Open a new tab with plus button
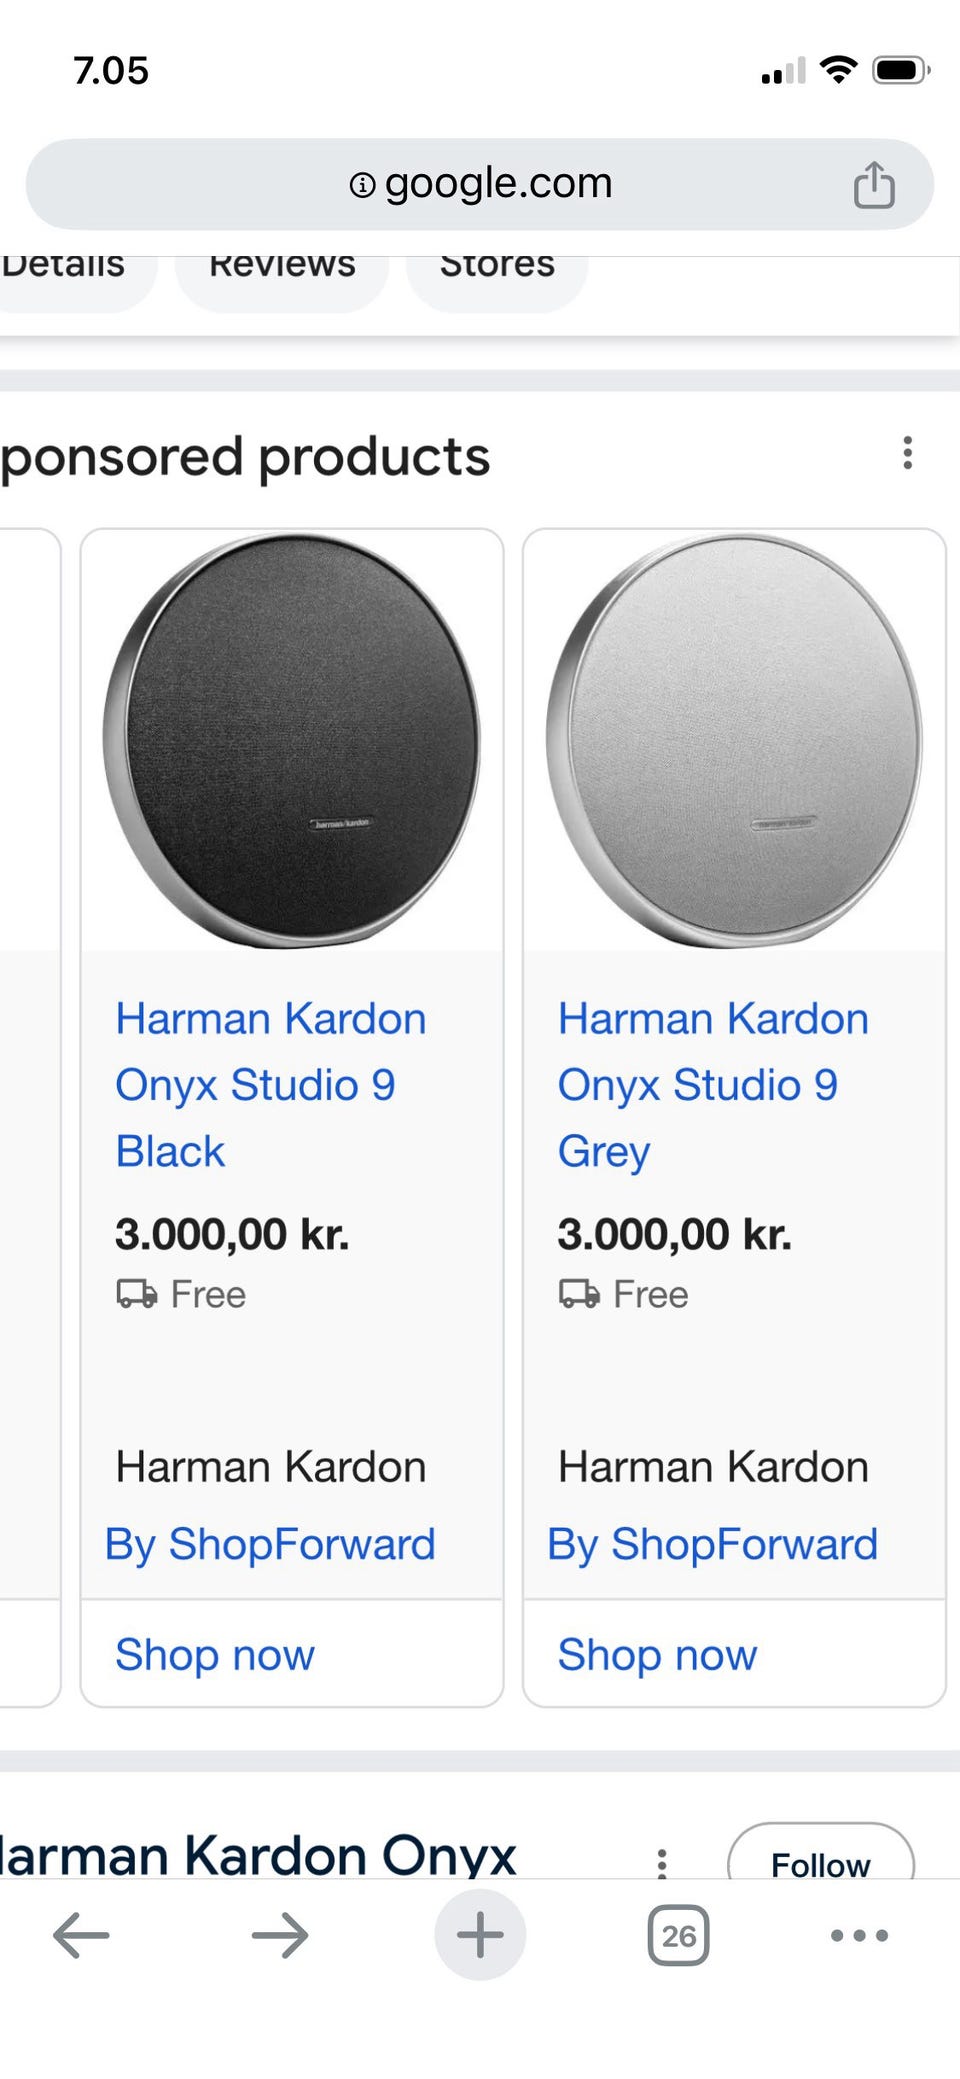This screenshot has height=2079, width=960. [480, 1934]
